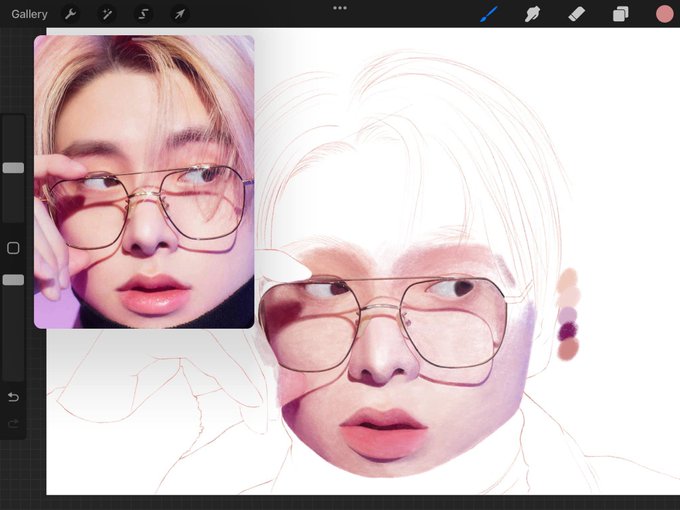This screenshot has width=680, height=510.
Task: Tap the dark magenta paint swatch on canvas
Action: (568, 331)
